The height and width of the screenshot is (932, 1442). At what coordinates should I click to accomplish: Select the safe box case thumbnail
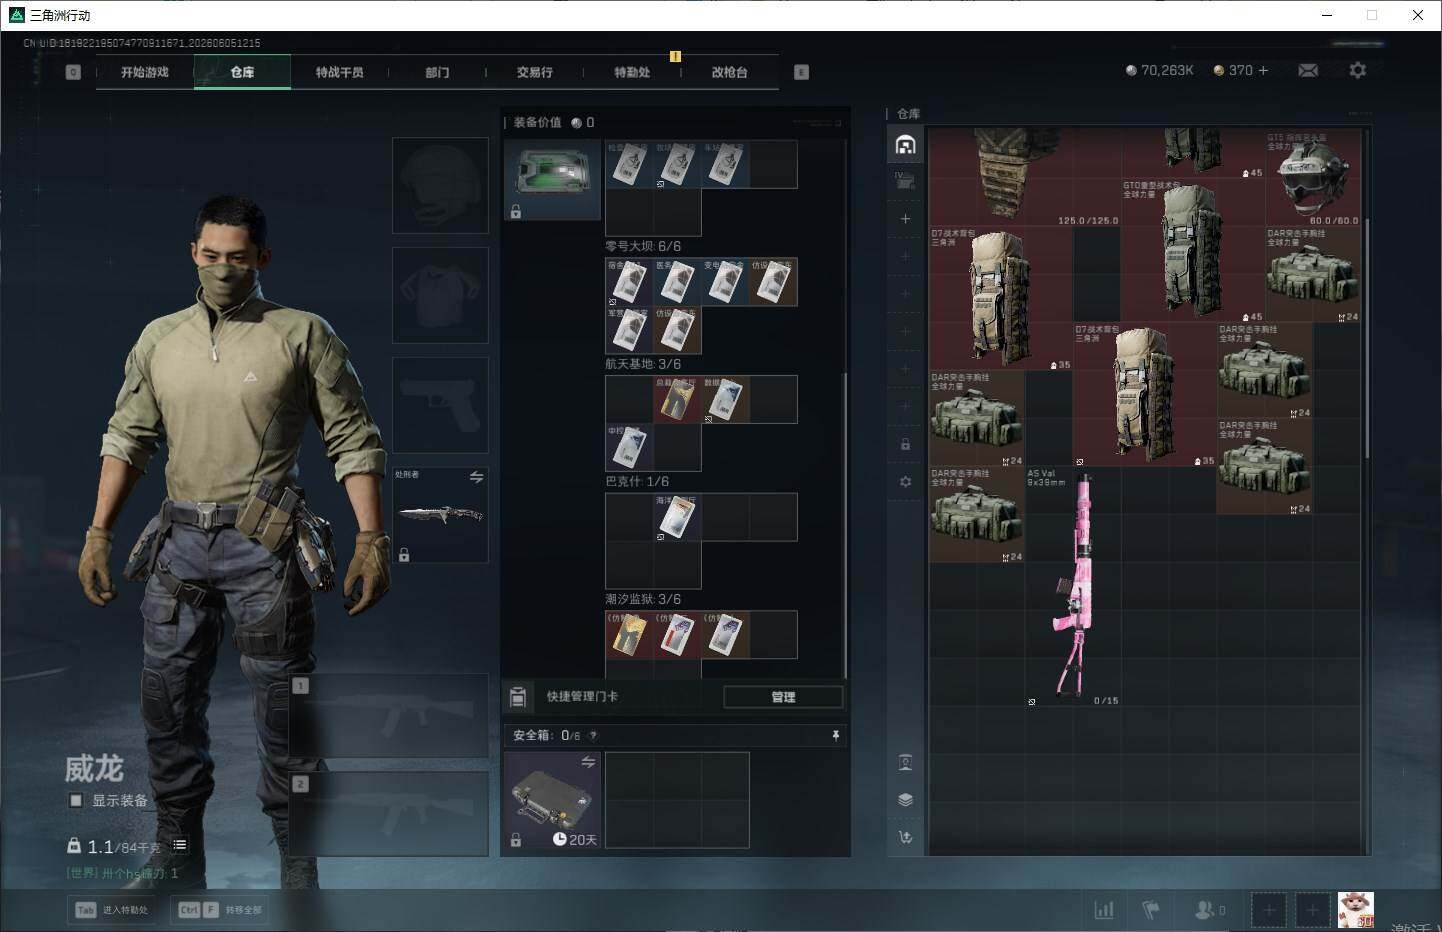coord(552,800)
